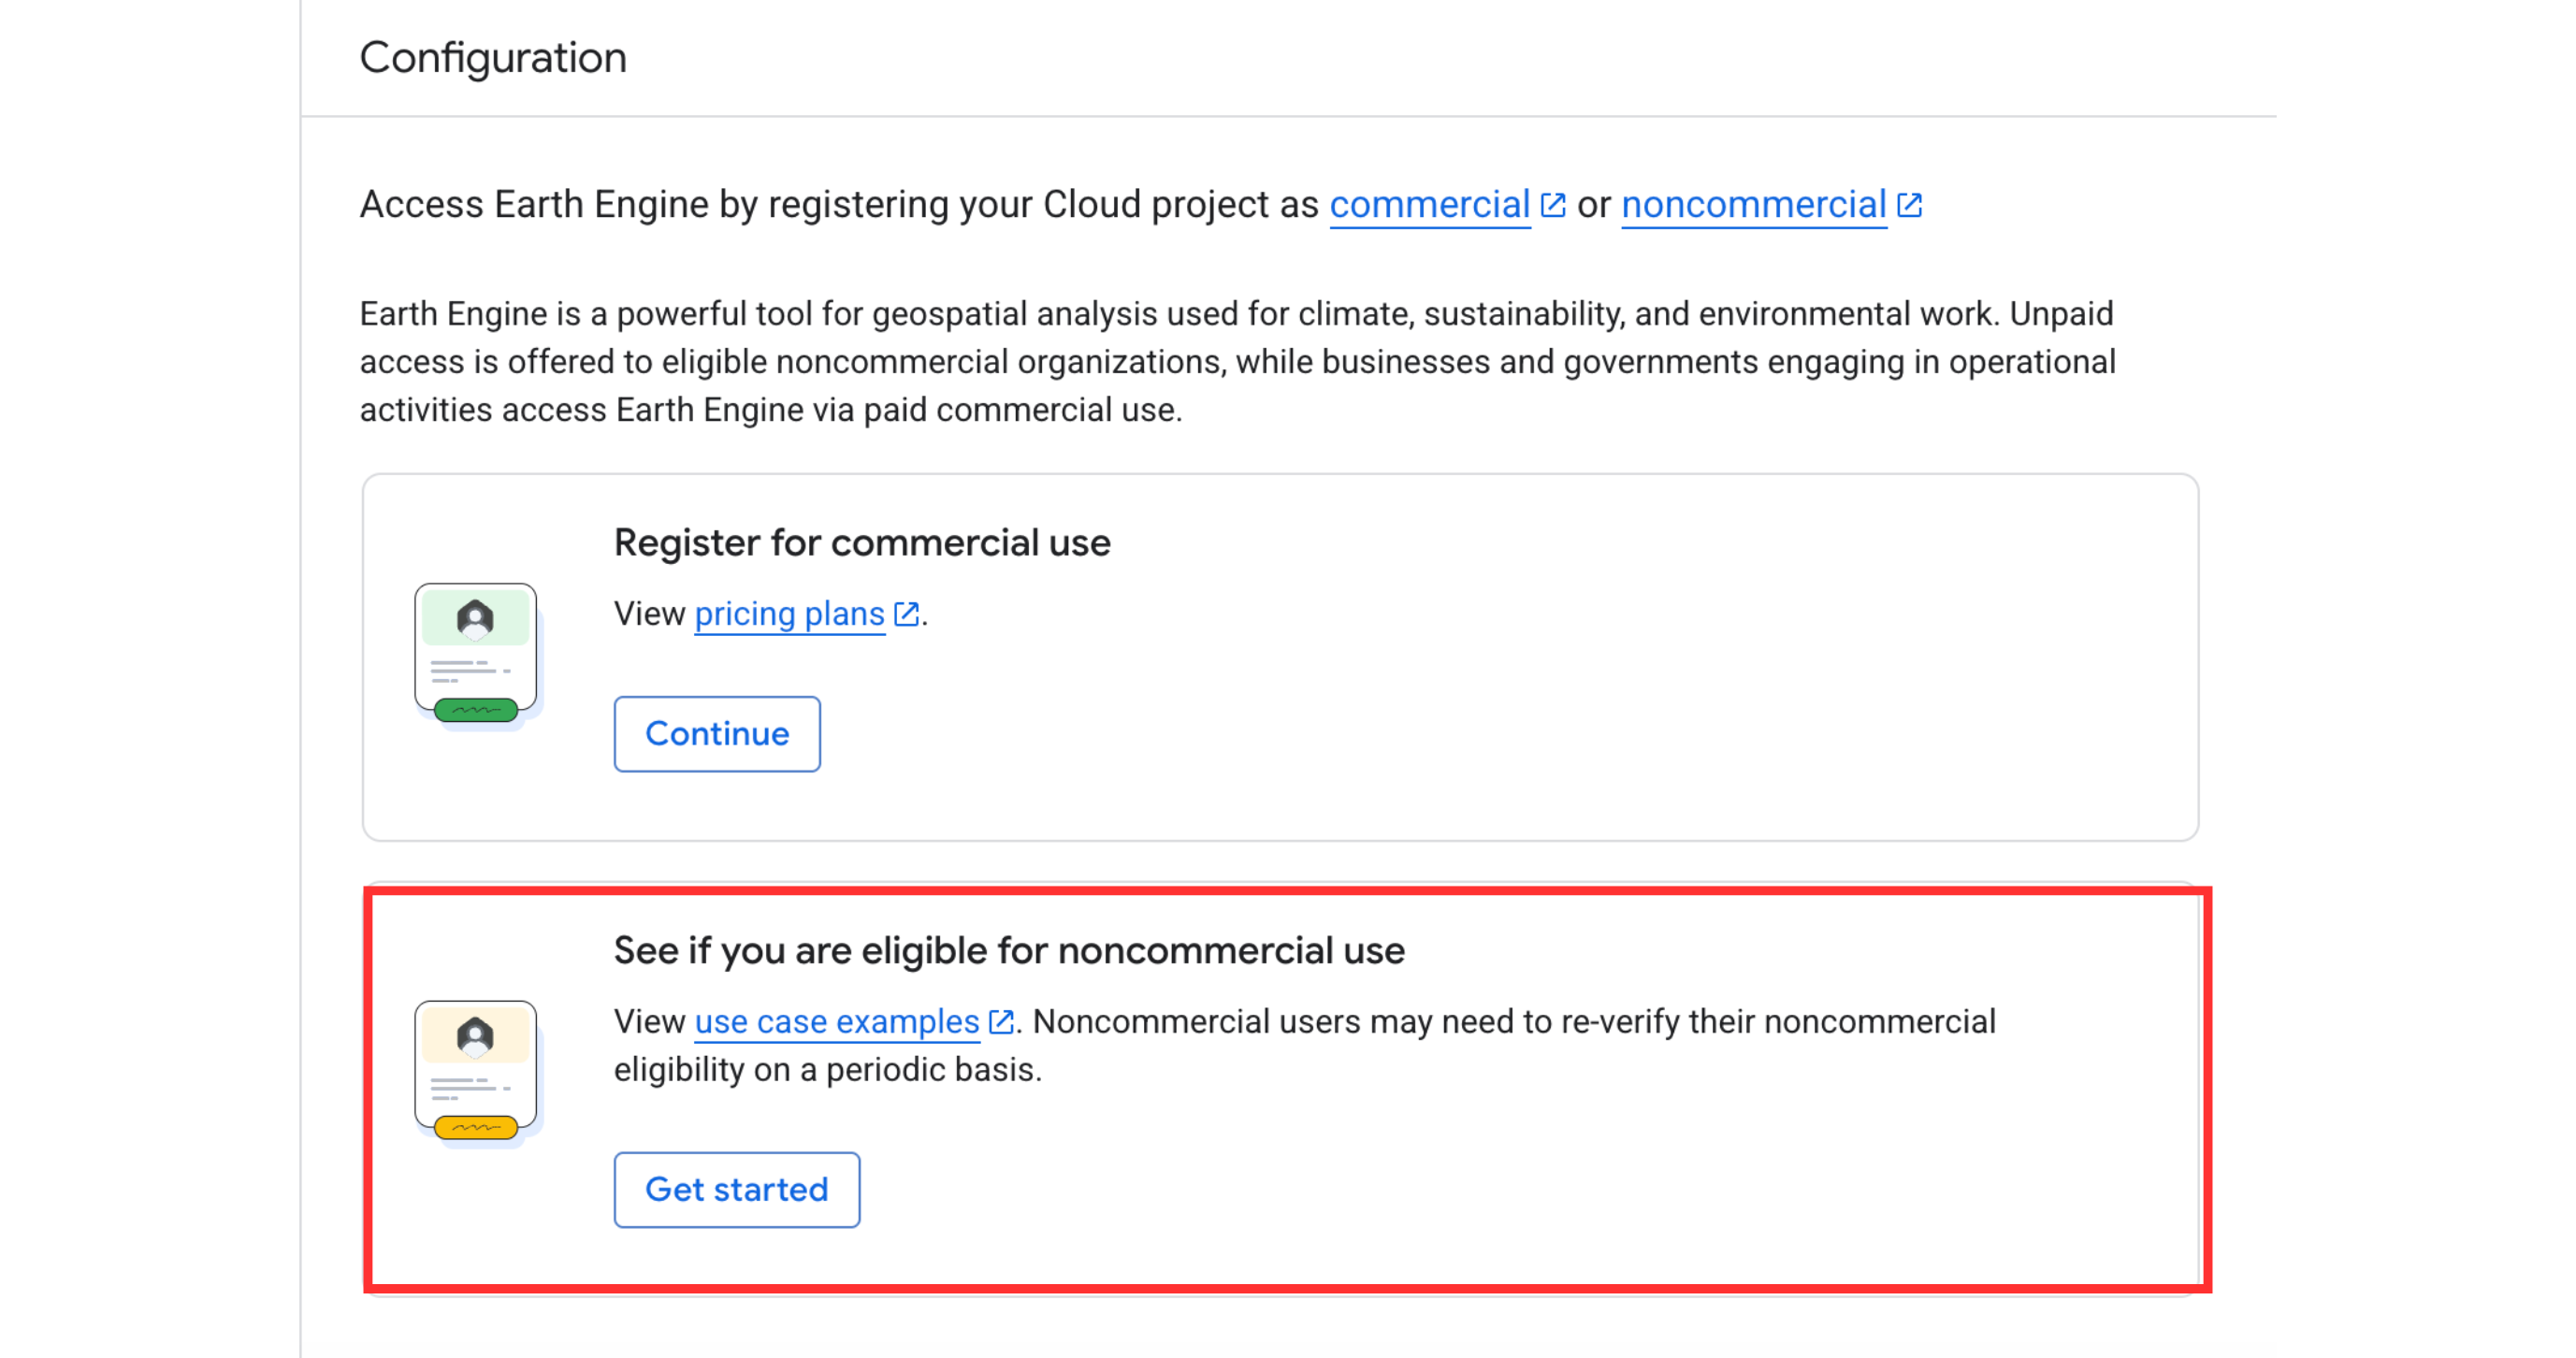Screen dimensions: 2576x1358
Task: Click the eligible for noncommercial use title
Action: pos(1009,951)
